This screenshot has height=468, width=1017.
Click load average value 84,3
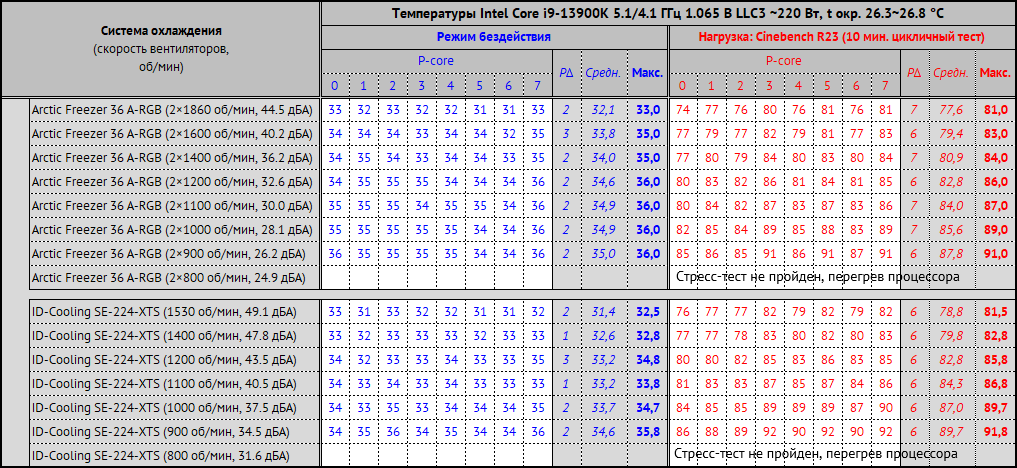tap(951, 384)
